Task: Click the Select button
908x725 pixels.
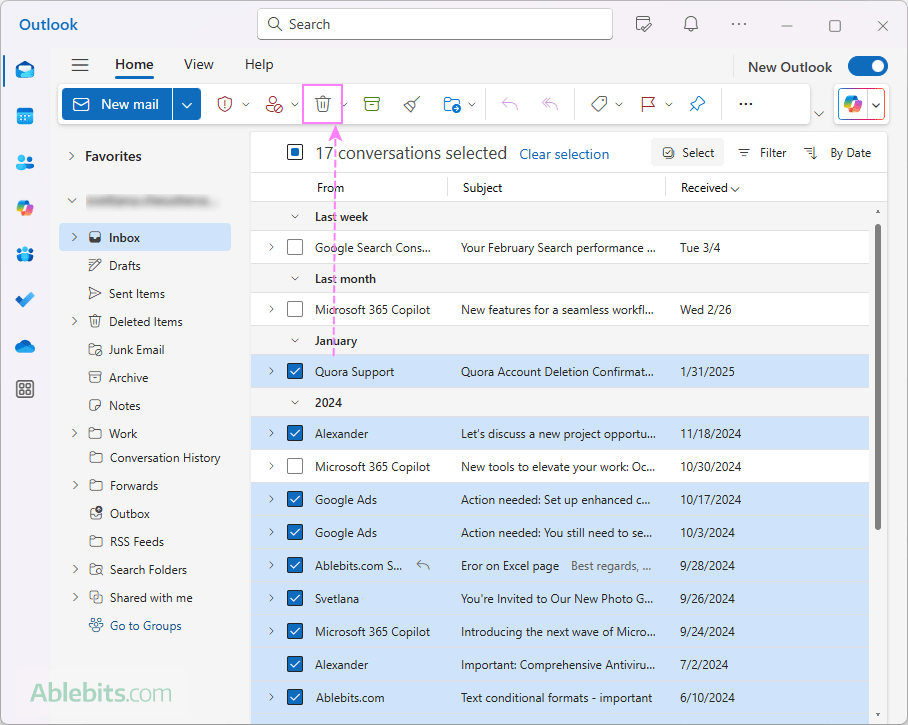Action: pyautogui.click(x=688, y=153)
